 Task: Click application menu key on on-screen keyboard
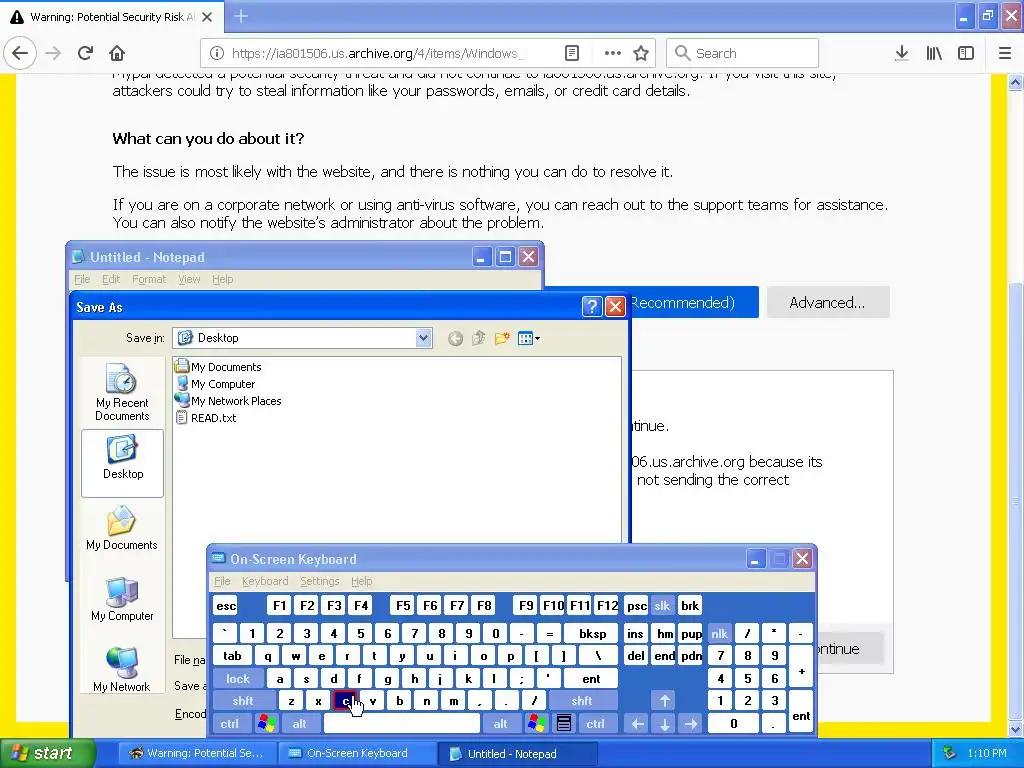point(564,724)
